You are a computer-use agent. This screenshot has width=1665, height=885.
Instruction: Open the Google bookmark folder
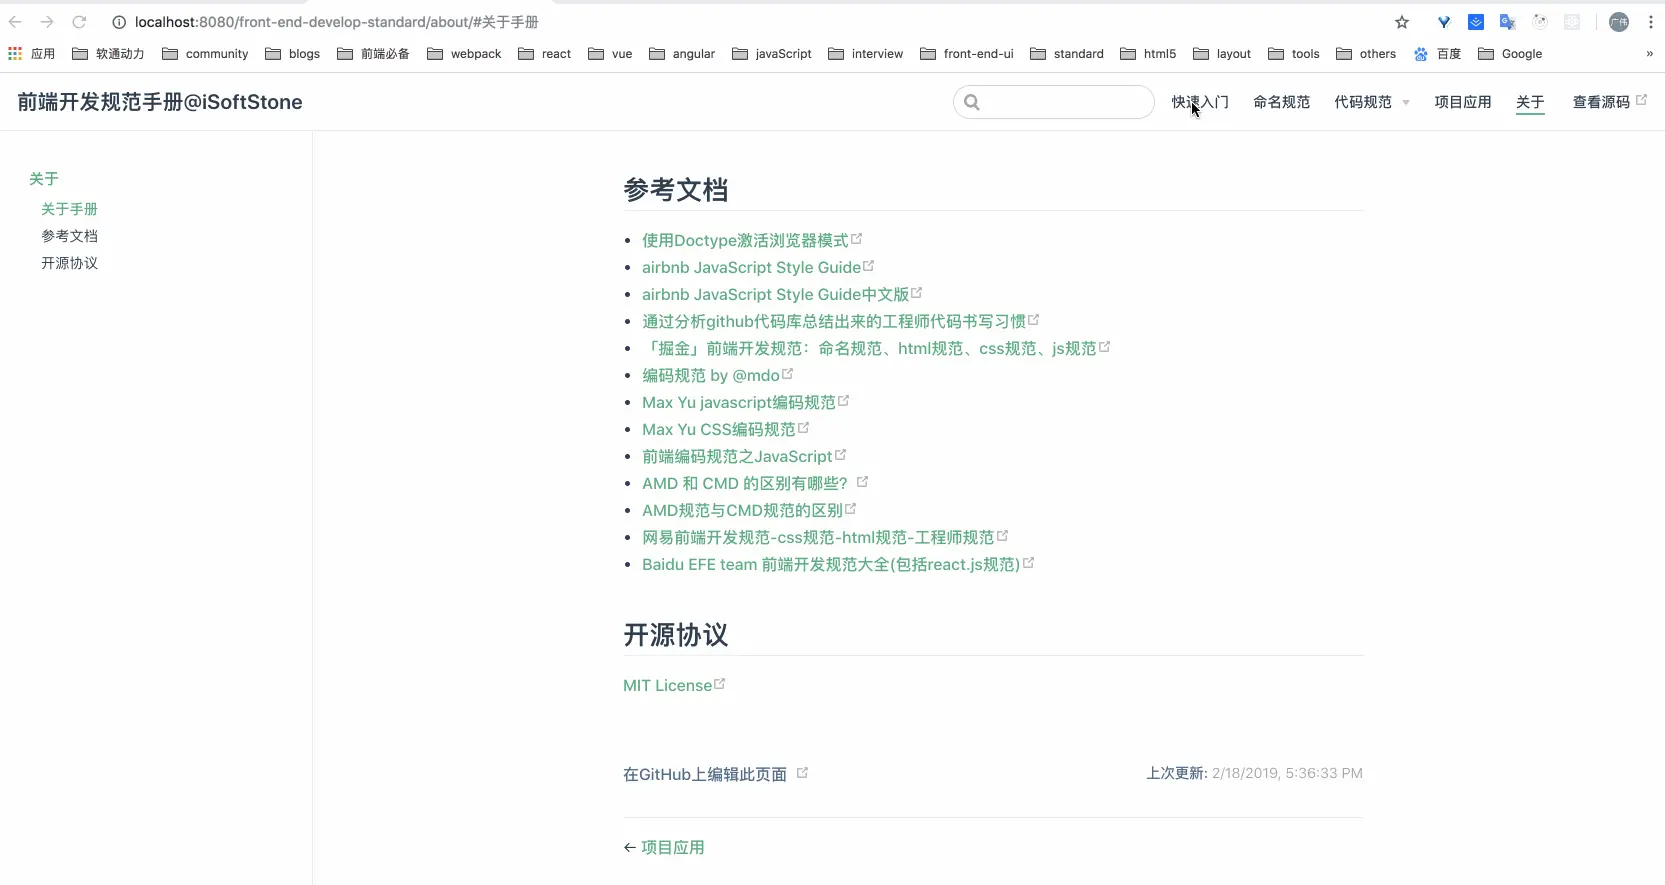[x=1510, y=54]
